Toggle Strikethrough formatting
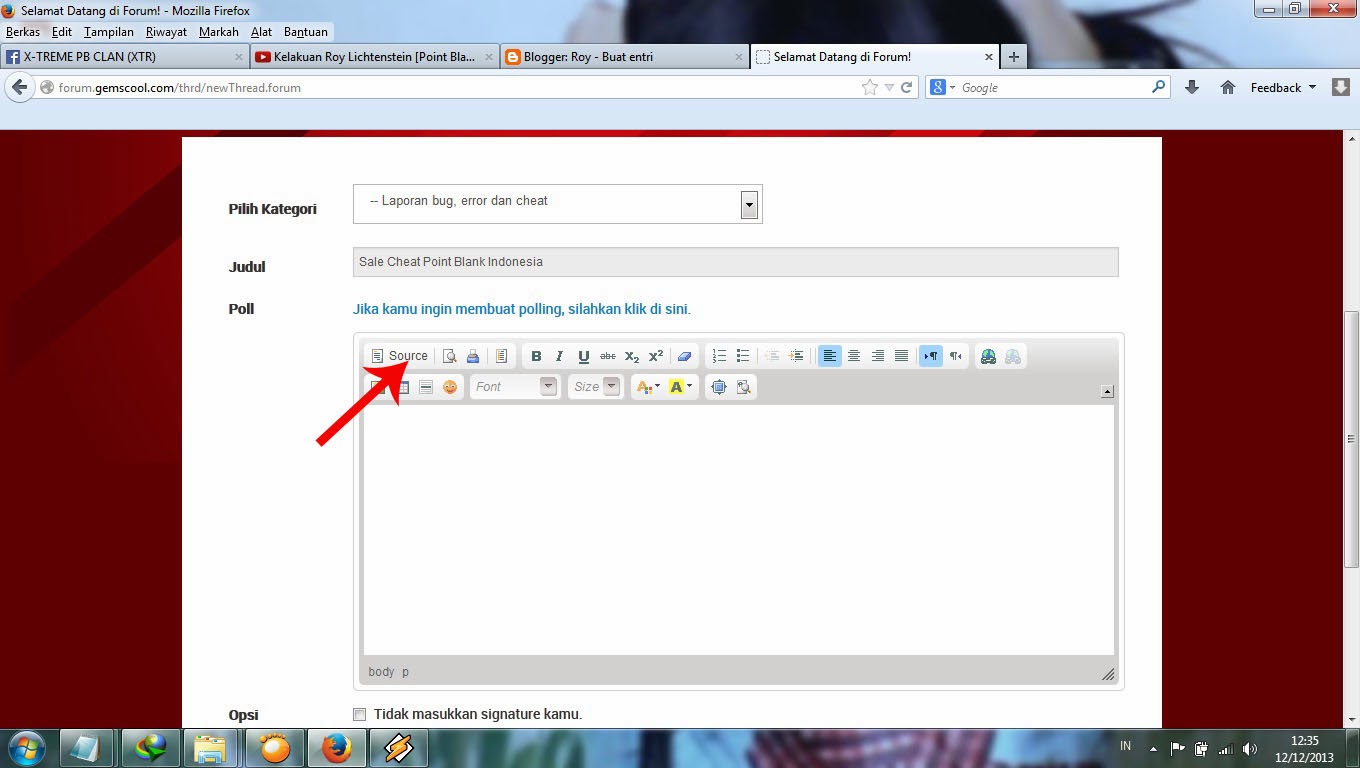 (608, 356)
